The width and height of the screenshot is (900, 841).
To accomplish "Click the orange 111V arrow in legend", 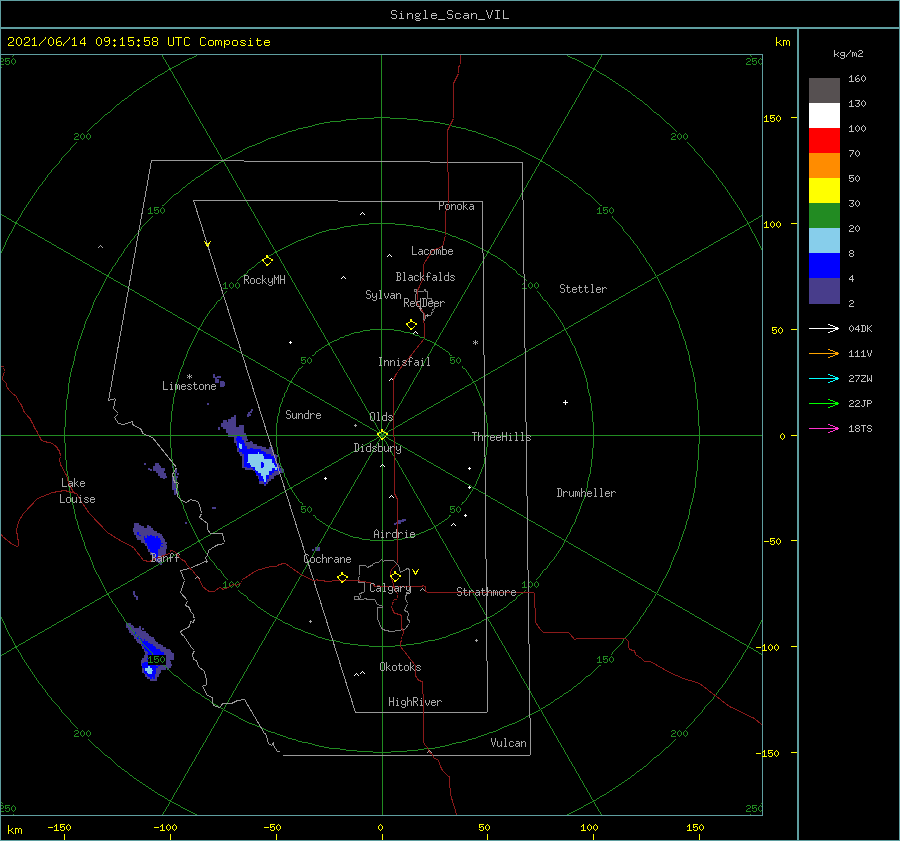I will point(824,354).
